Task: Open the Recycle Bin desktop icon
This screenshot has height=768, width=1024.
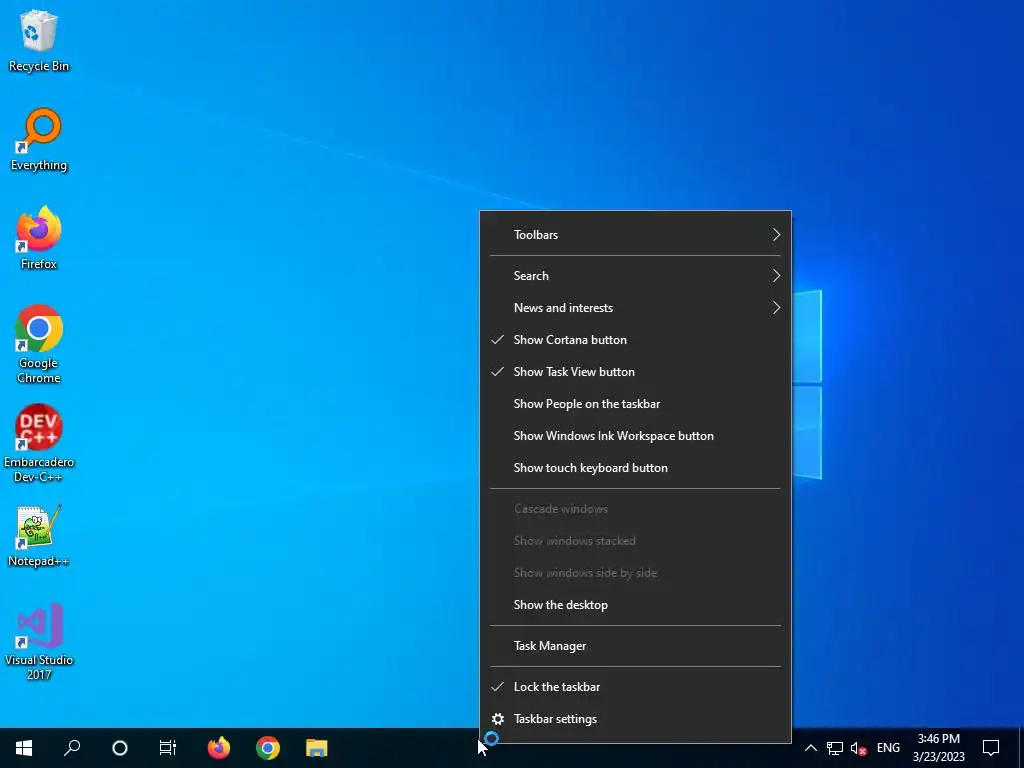Action: click(39, 40)
